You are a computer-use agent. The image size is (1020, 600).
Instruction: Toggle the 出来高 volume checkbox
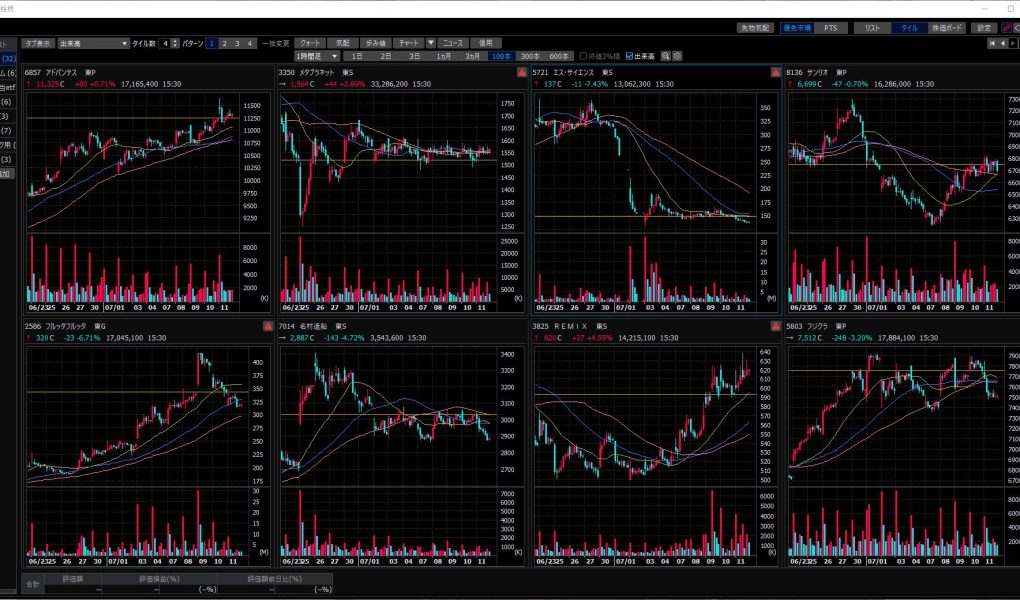tap(629, 56)
